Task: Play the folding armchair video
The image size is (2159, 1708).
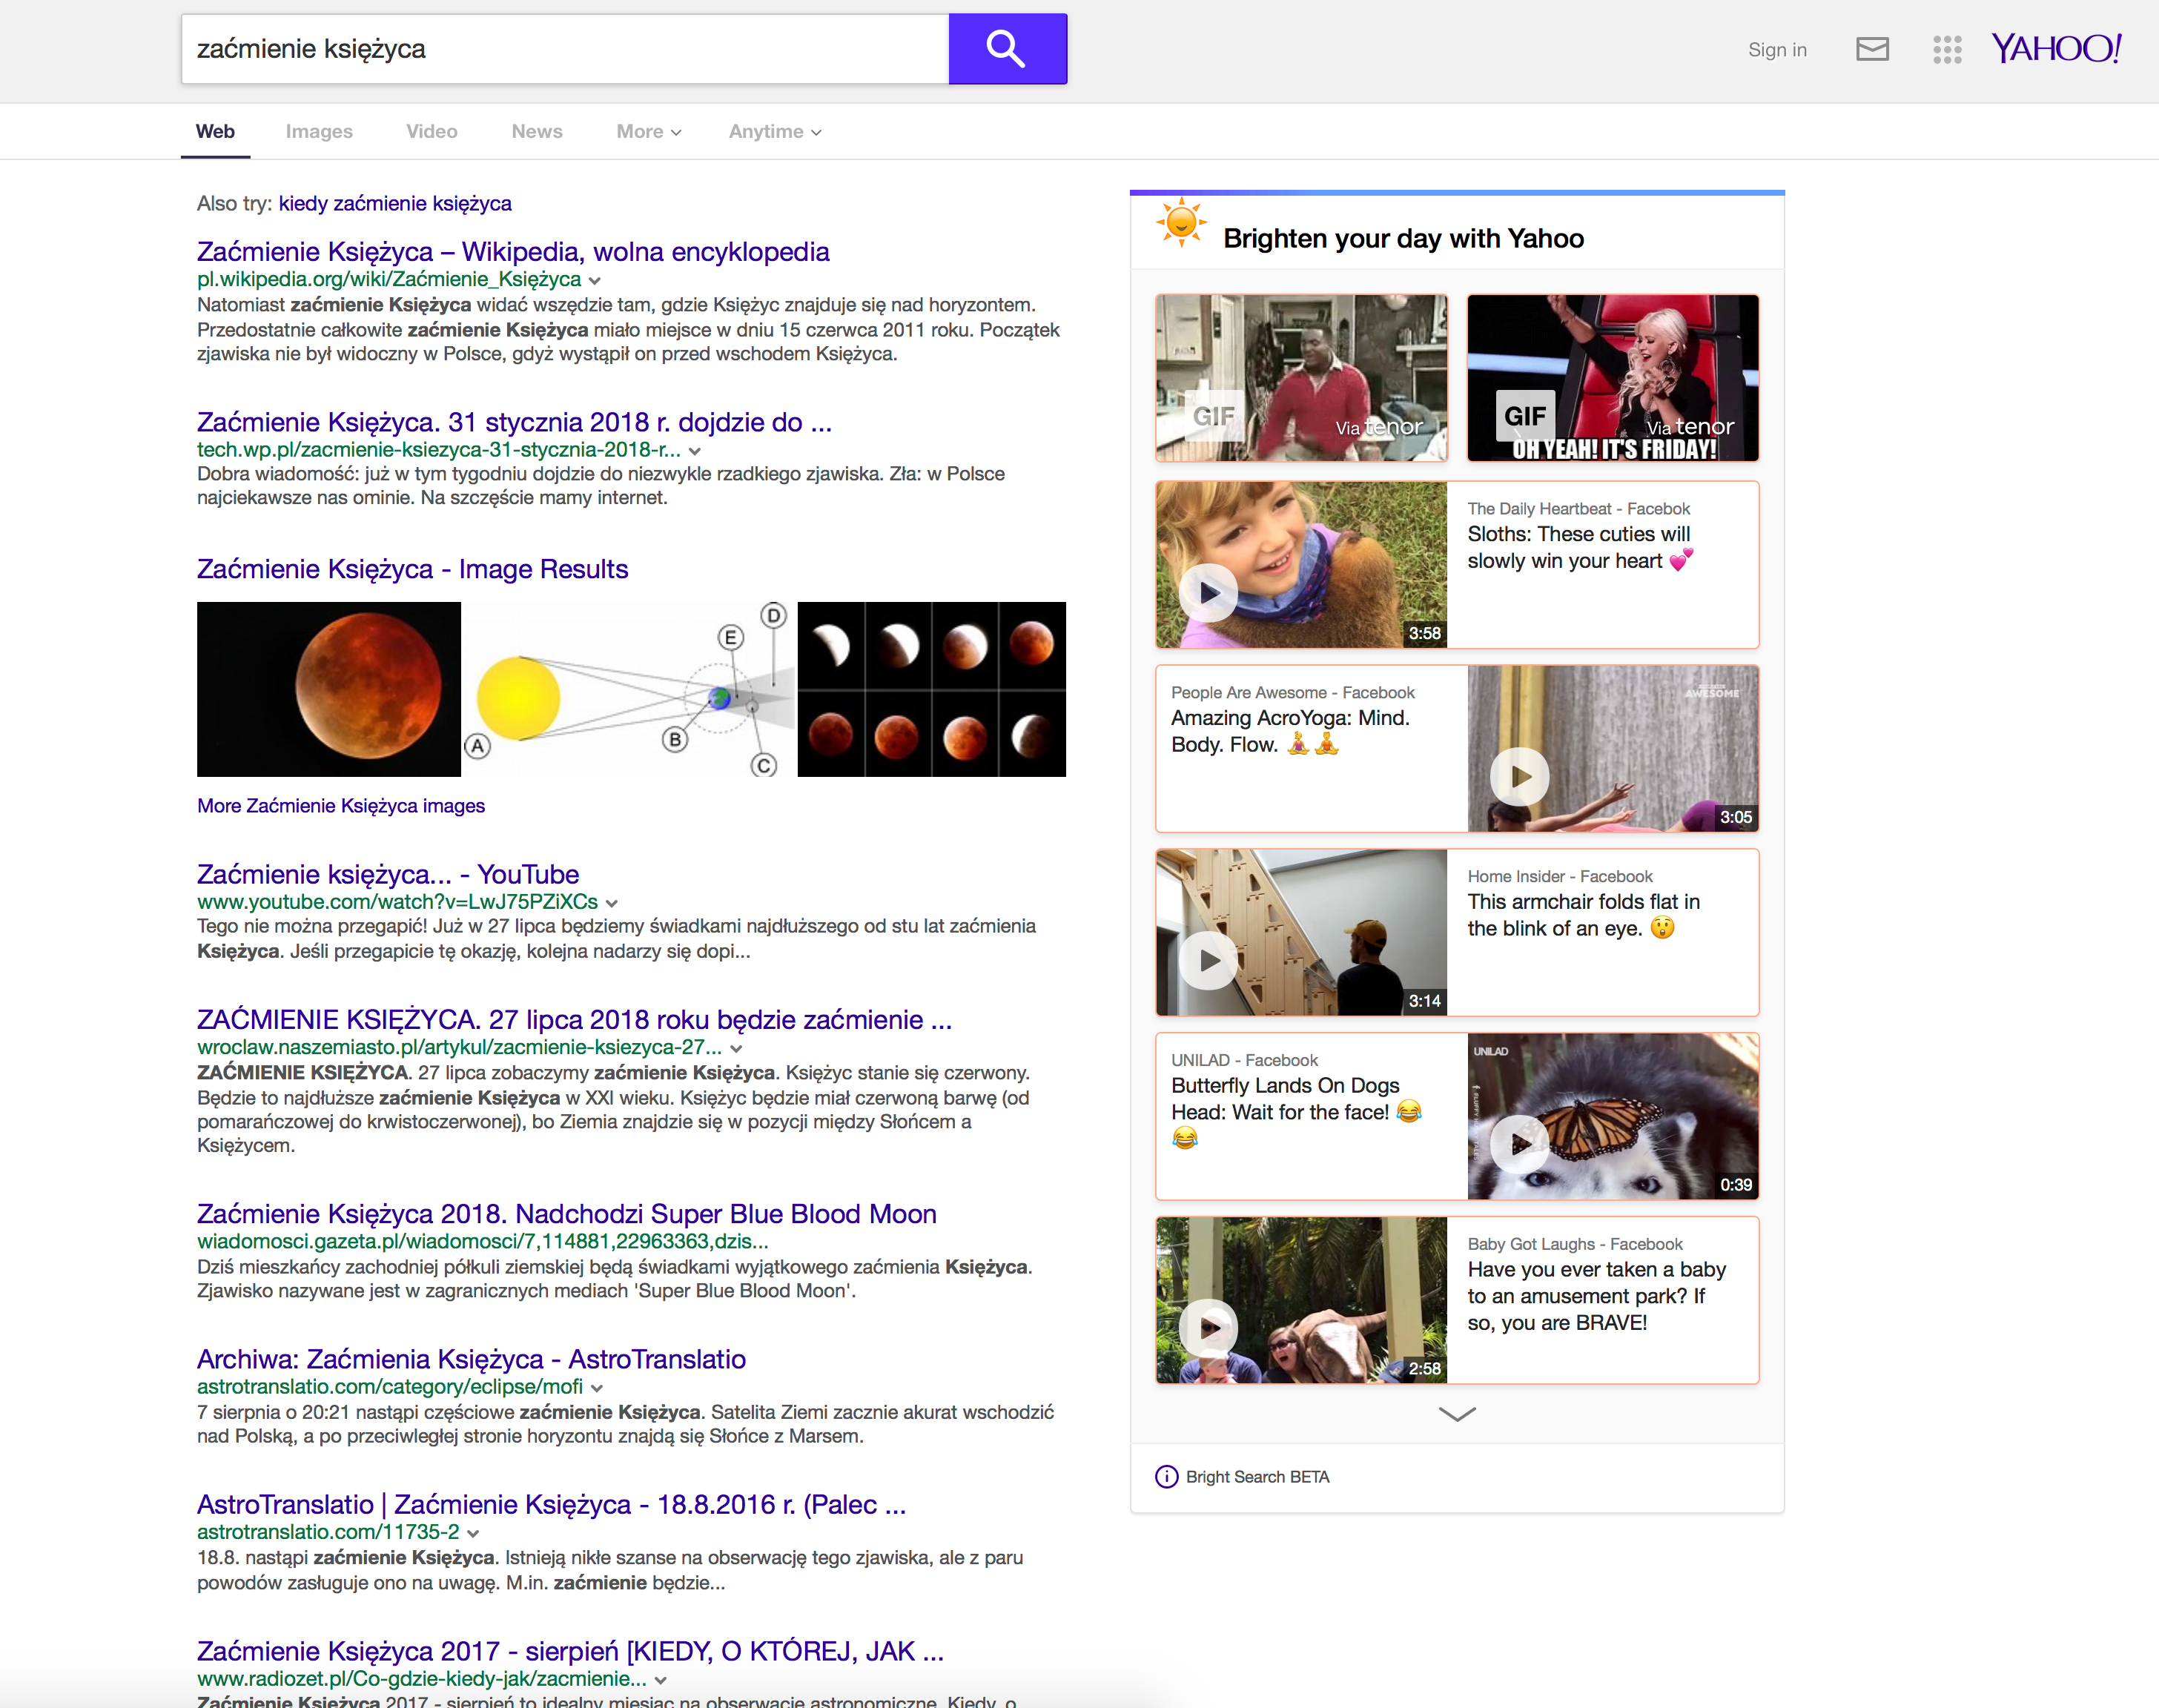Action: [1208, 960]
